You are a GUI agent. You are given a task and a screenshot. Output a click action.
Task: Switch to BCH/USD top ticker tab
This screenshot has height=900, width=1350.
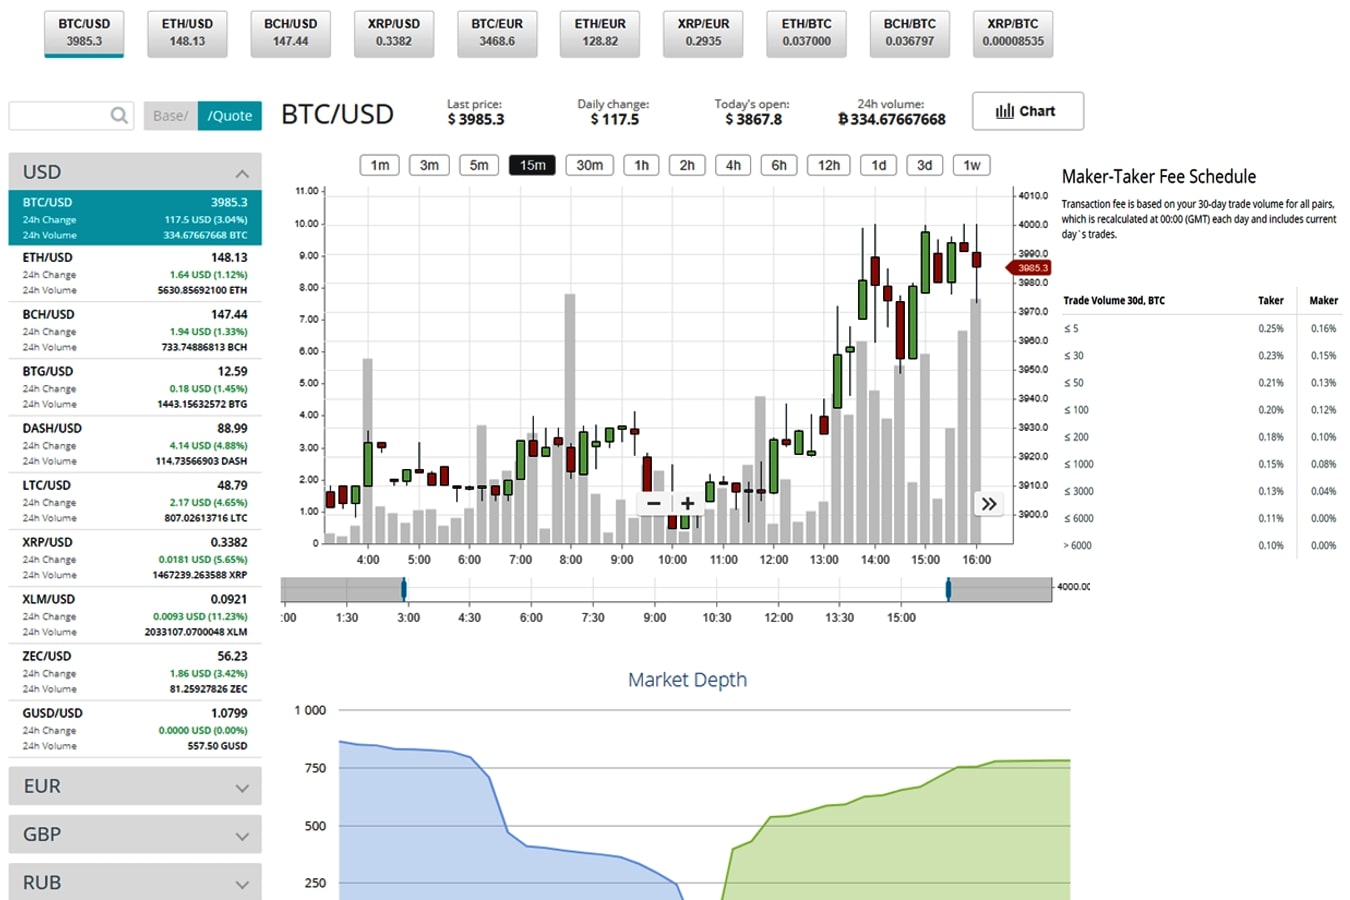click(x=291, y=33)
